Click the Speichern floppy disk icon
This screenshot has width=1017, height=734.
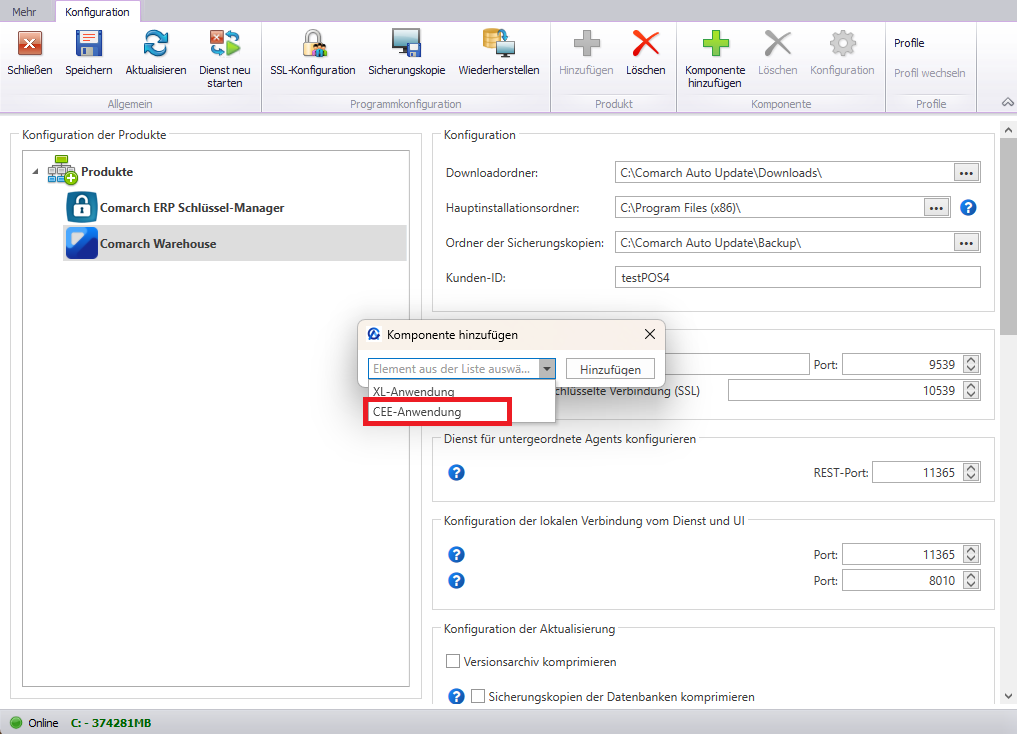click(89, 44)
